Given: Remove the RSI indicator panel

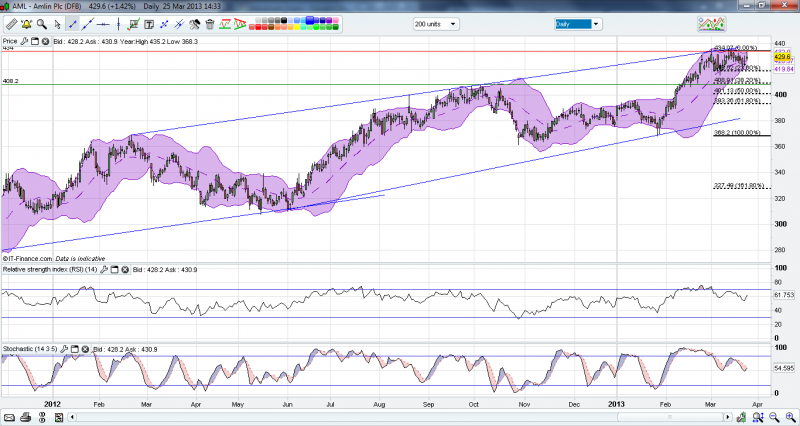Looking at the screenshot, I should (x=124, y=269).
